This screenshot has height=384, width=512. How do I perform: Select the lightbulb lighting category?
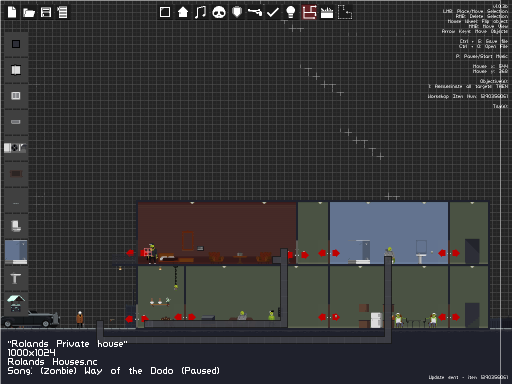click(x=291, y=12)
